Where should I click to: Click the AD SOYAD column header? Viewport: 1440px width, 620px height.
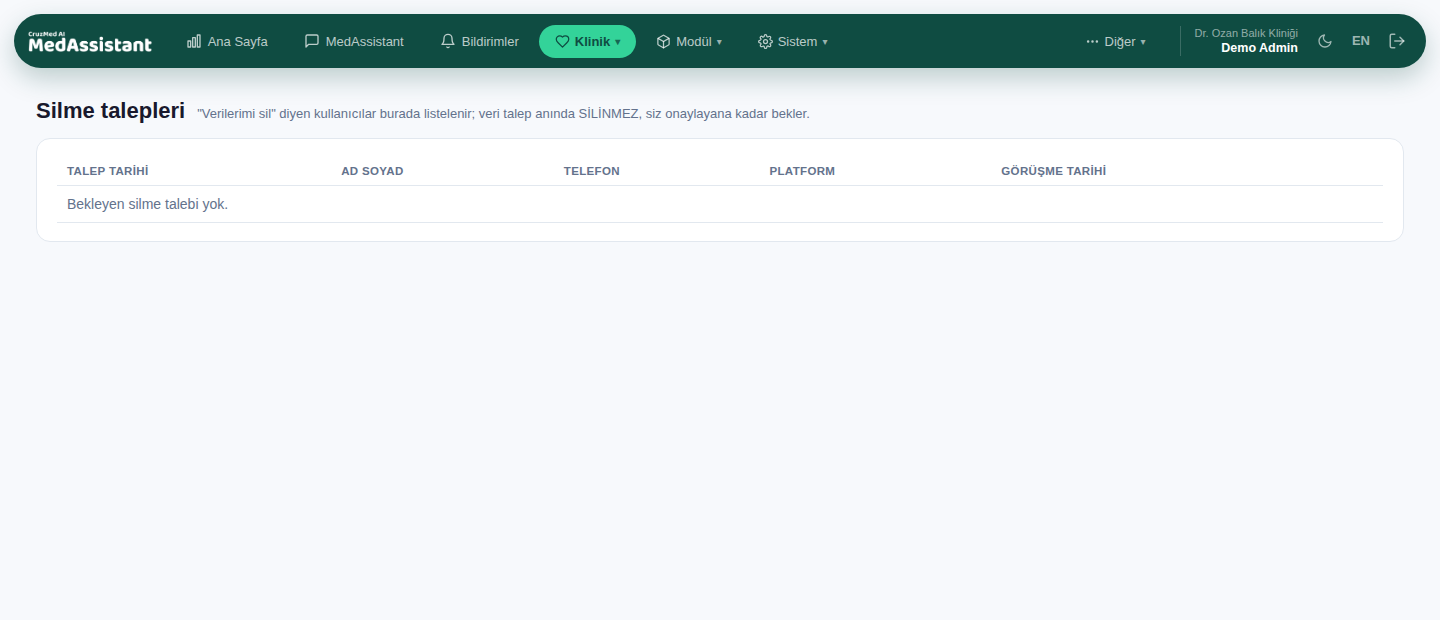click(372, 171)
